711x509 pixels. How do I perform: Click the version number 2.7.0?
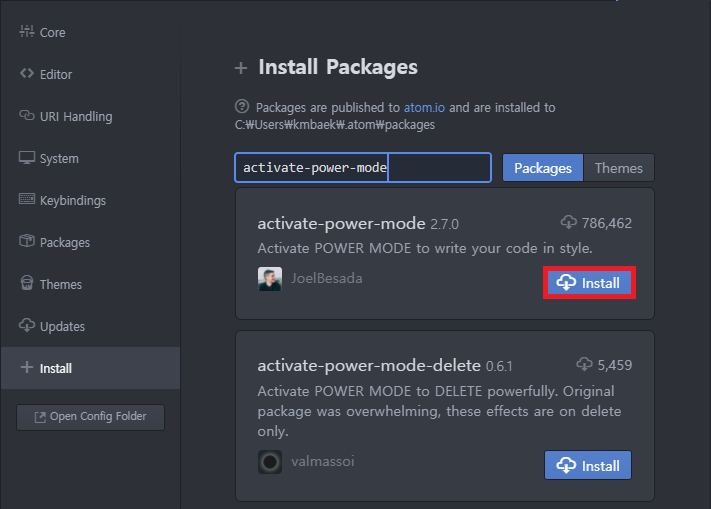[444, 224]
